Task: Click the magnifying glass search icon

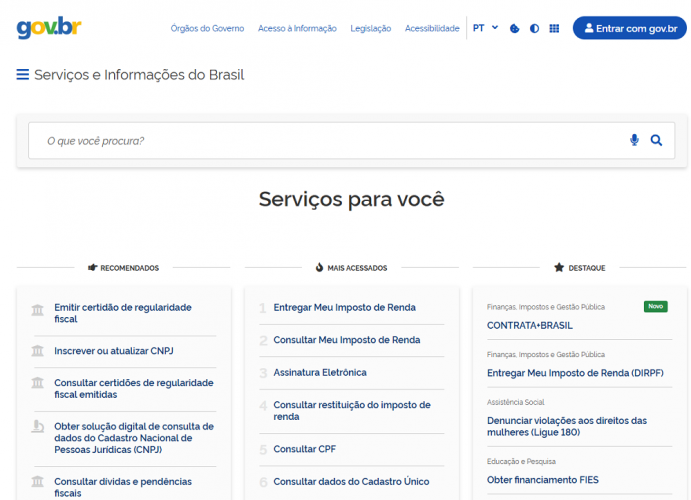Action: click(656, 141)
